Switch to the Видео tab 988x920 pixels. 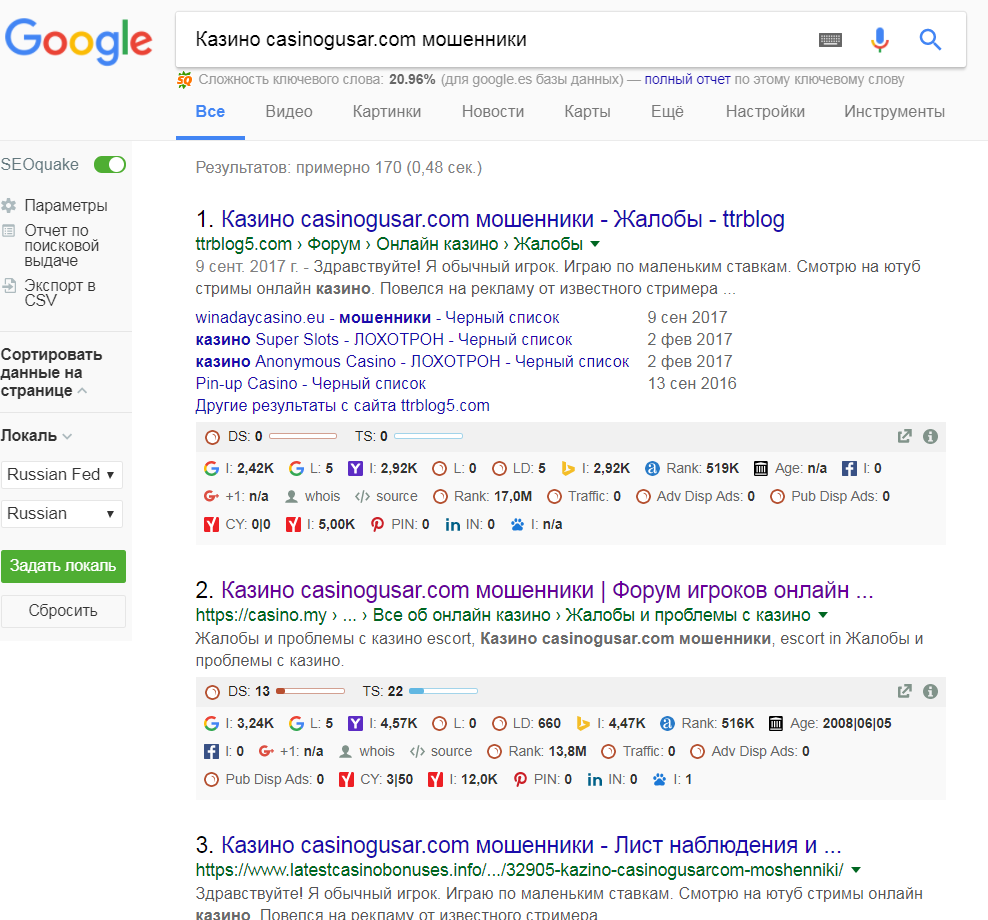coord(289,112)
